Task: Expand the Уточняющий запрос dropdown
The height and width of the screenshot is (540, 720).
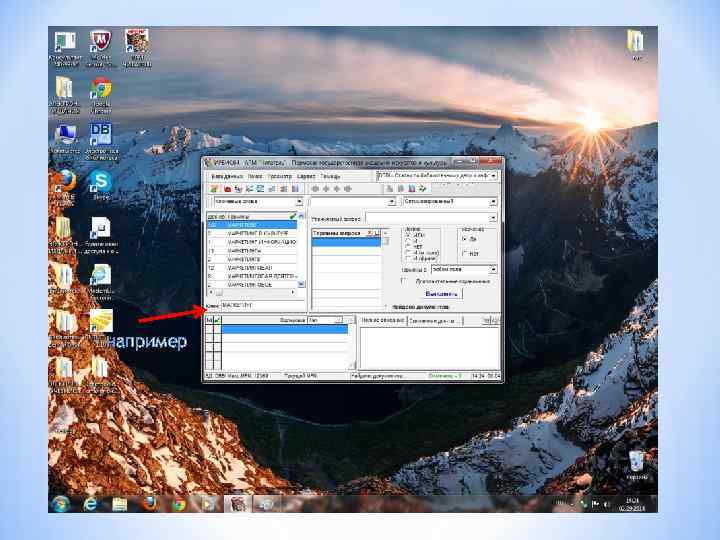Action: coord(493,218)
